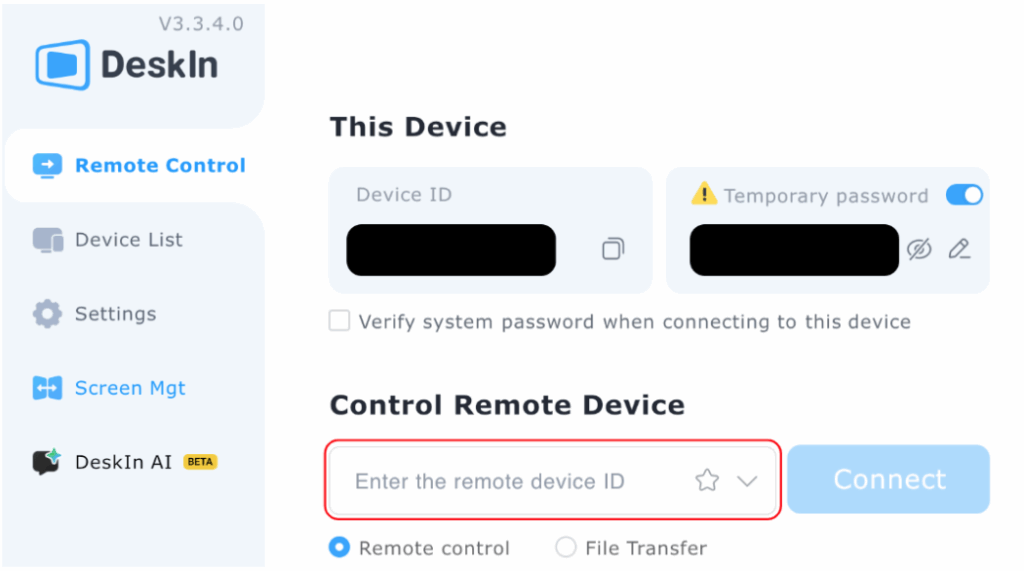Enable verify system password checkbox
The height and width of the screenshot is (571, 1024).
pyautogui.click(x=340, y=321)
